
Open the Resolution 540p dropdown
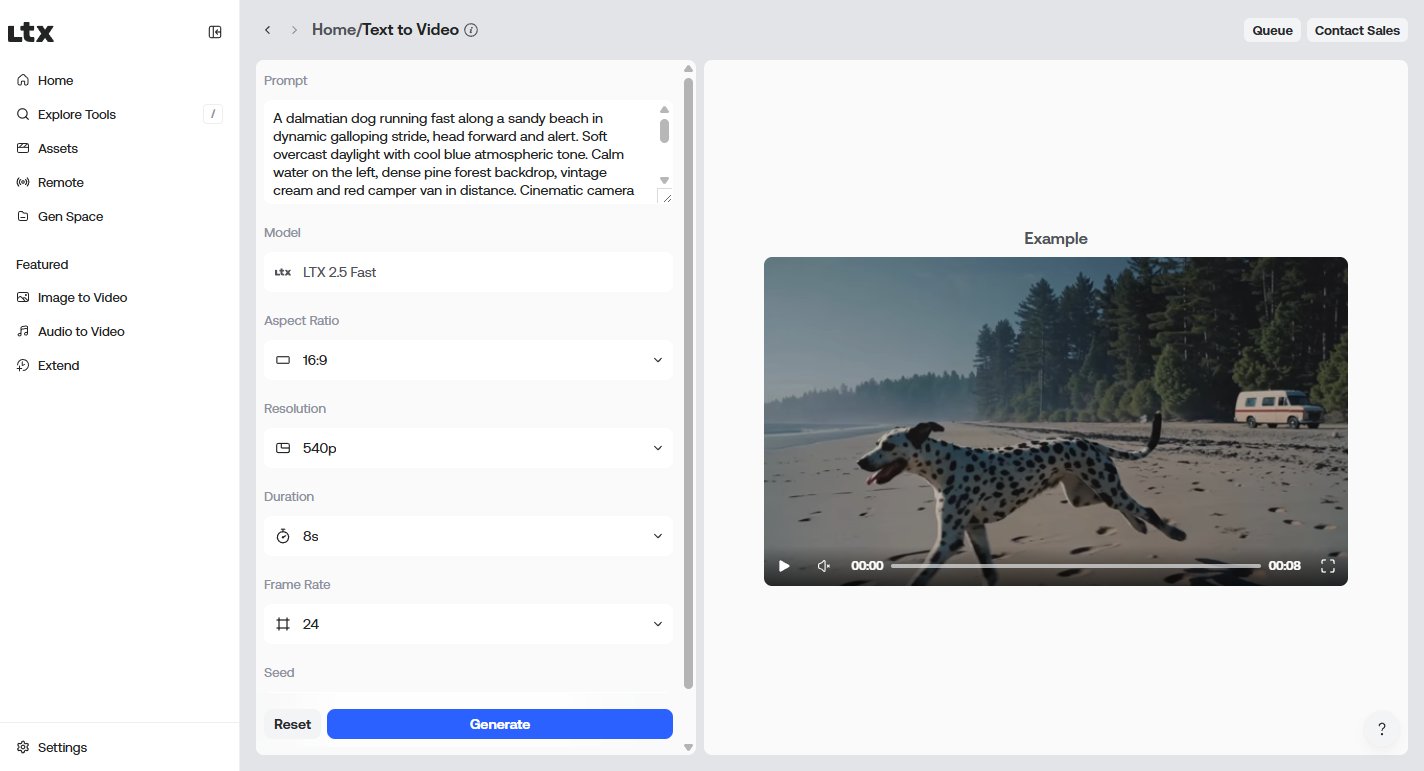click(468, 448)
